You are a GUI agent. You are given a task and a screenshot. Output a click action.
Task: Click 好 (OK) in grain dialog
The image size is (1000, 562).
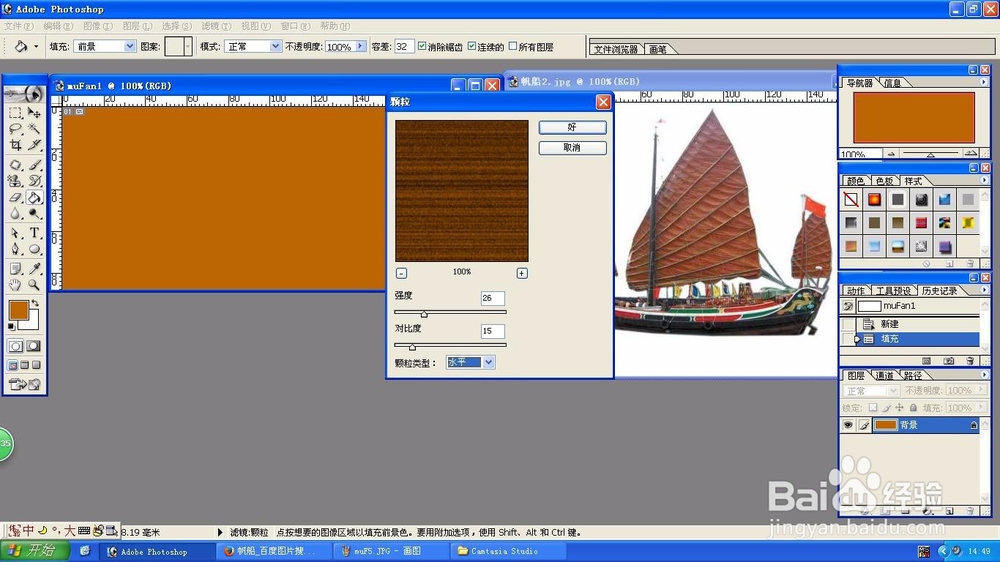point(572,127)
